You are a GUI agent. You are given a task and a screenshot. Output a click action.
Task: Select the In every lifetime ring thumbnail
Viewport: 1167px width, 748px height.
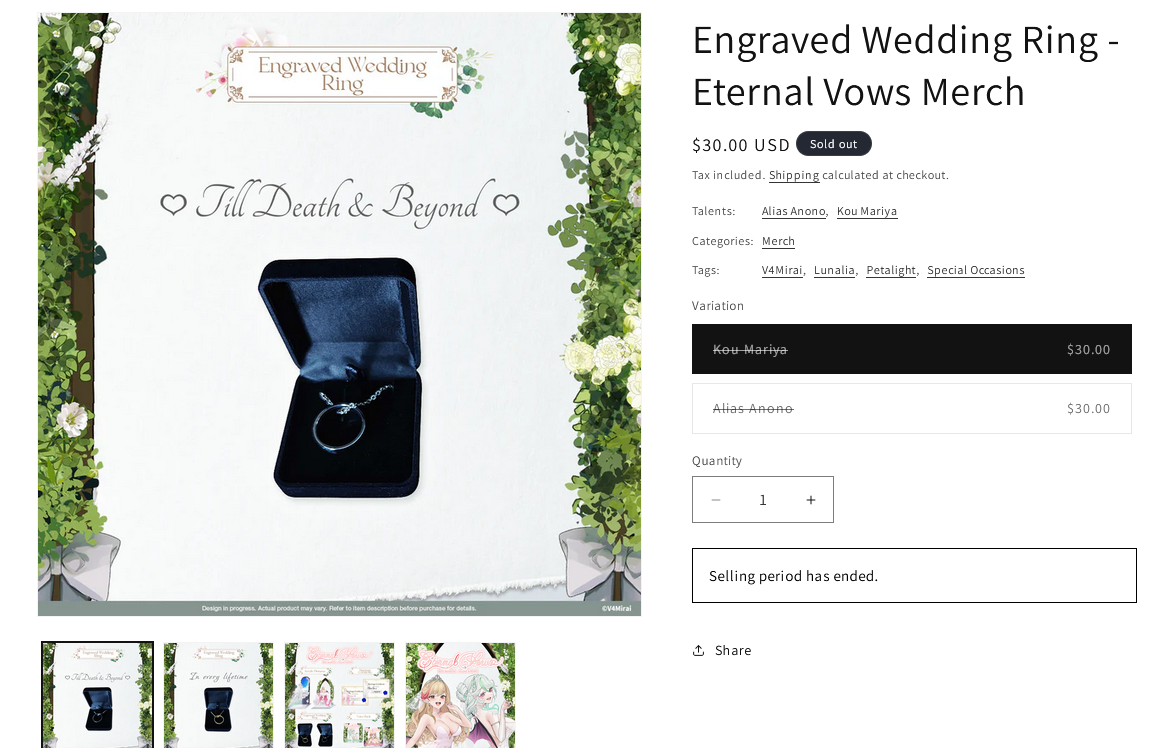pos(218,695)
